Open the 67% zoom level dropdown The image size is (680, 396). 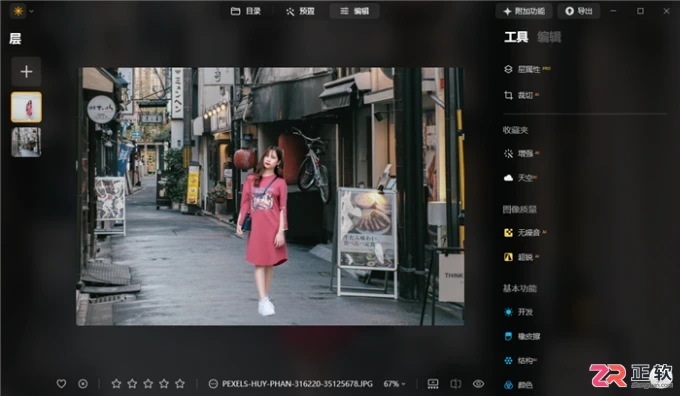pos(394,384)
